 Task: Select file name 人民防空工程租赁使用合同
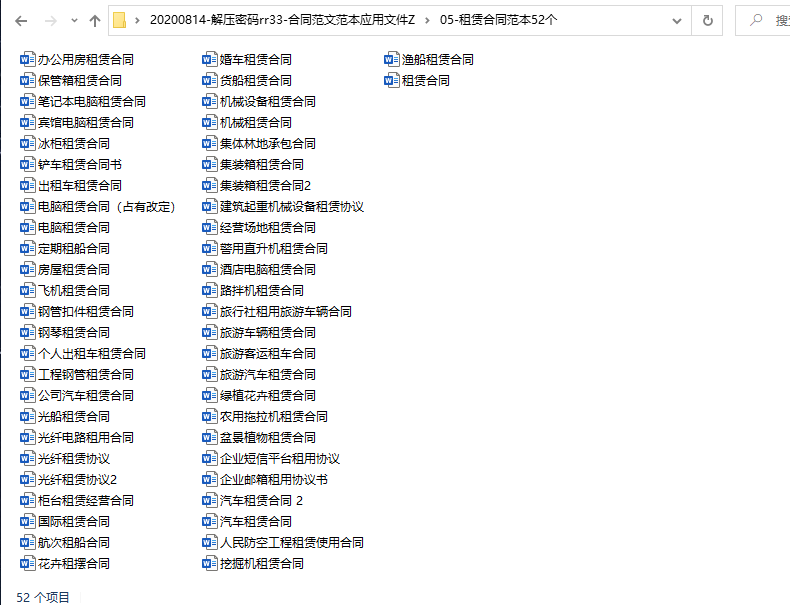coord(292,543)
